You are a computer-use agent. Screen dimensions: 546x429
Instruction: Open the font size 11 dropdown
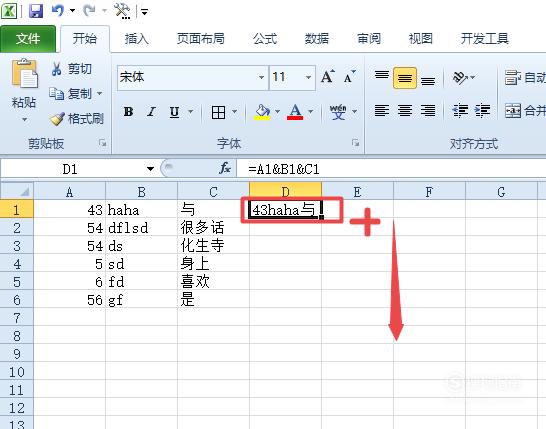[308, 77]
